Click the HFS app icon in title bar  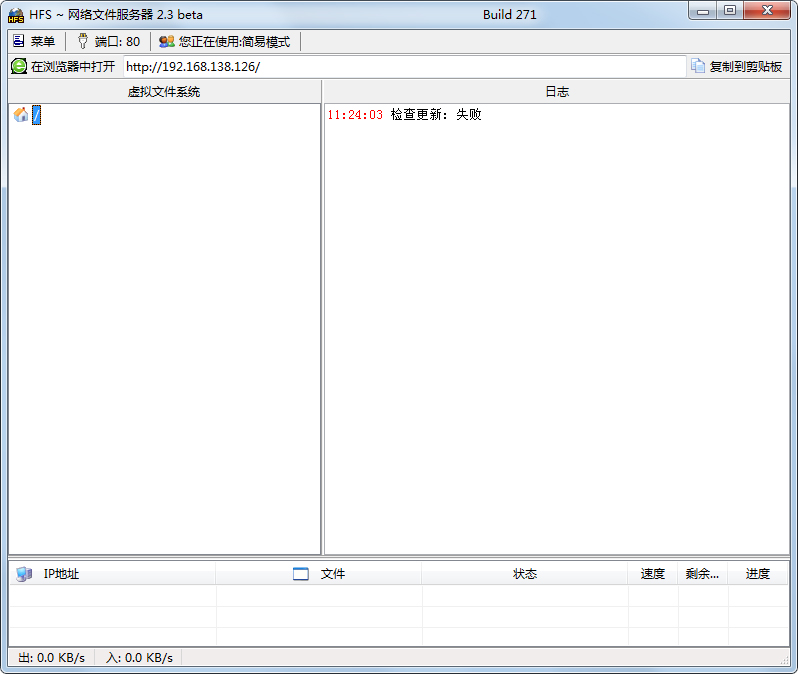click(16, 15)
